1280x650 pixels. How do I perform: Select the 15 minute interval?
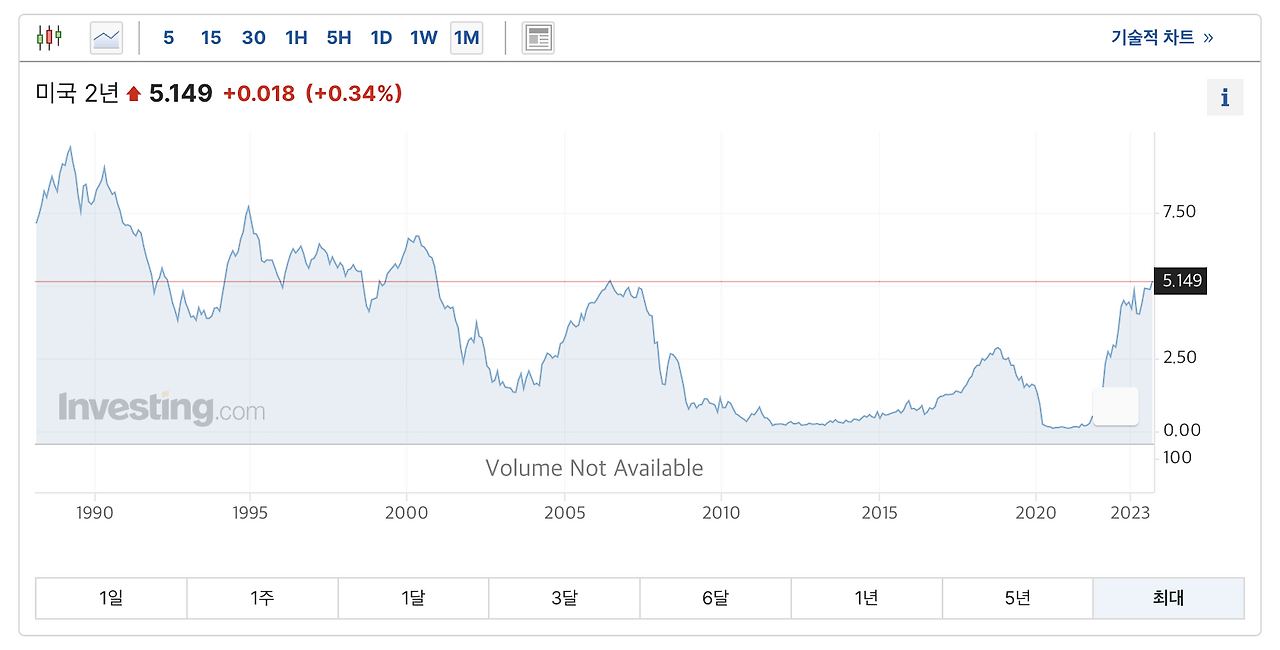[211, 38]
